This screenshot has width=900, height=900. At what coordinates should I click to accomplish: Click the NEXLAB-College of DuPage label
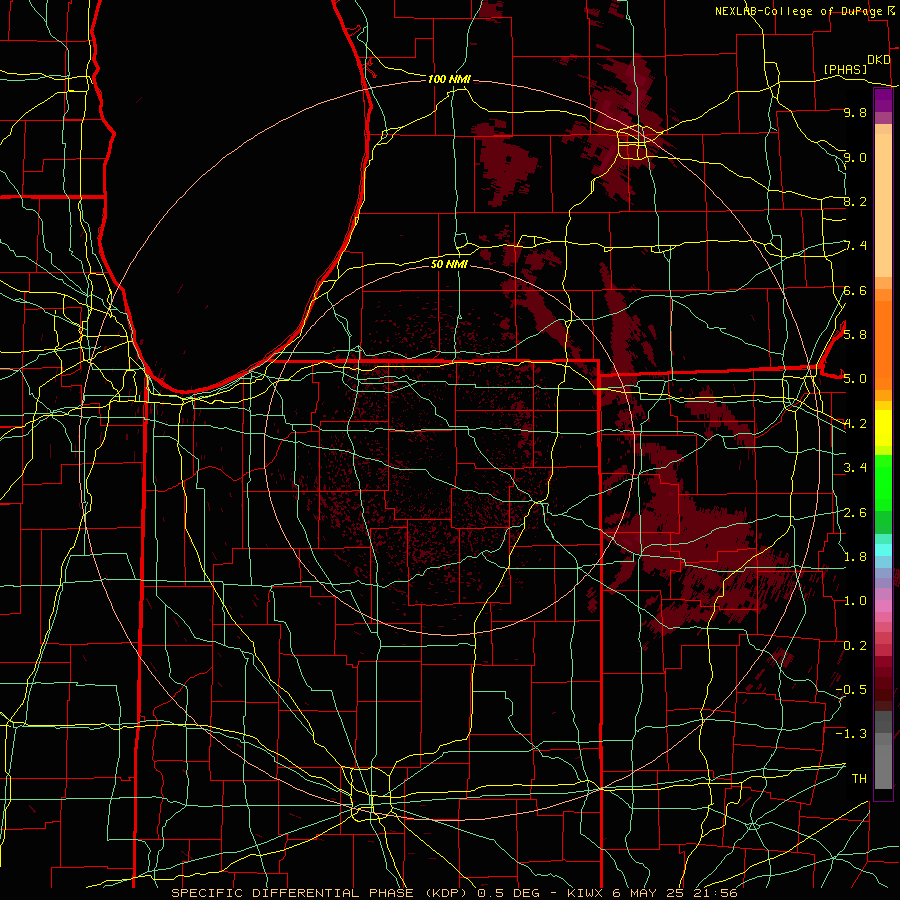[800, 11]
